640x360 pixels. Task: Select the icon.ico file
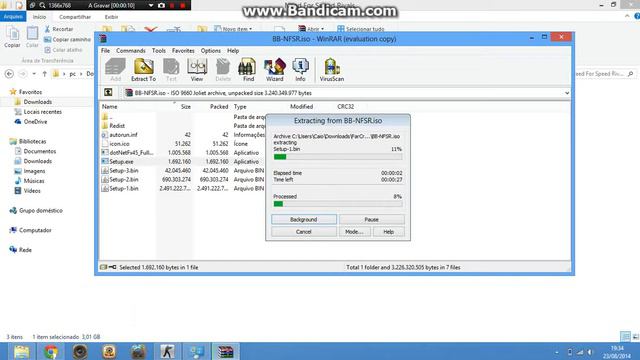[x=119, y=144]
